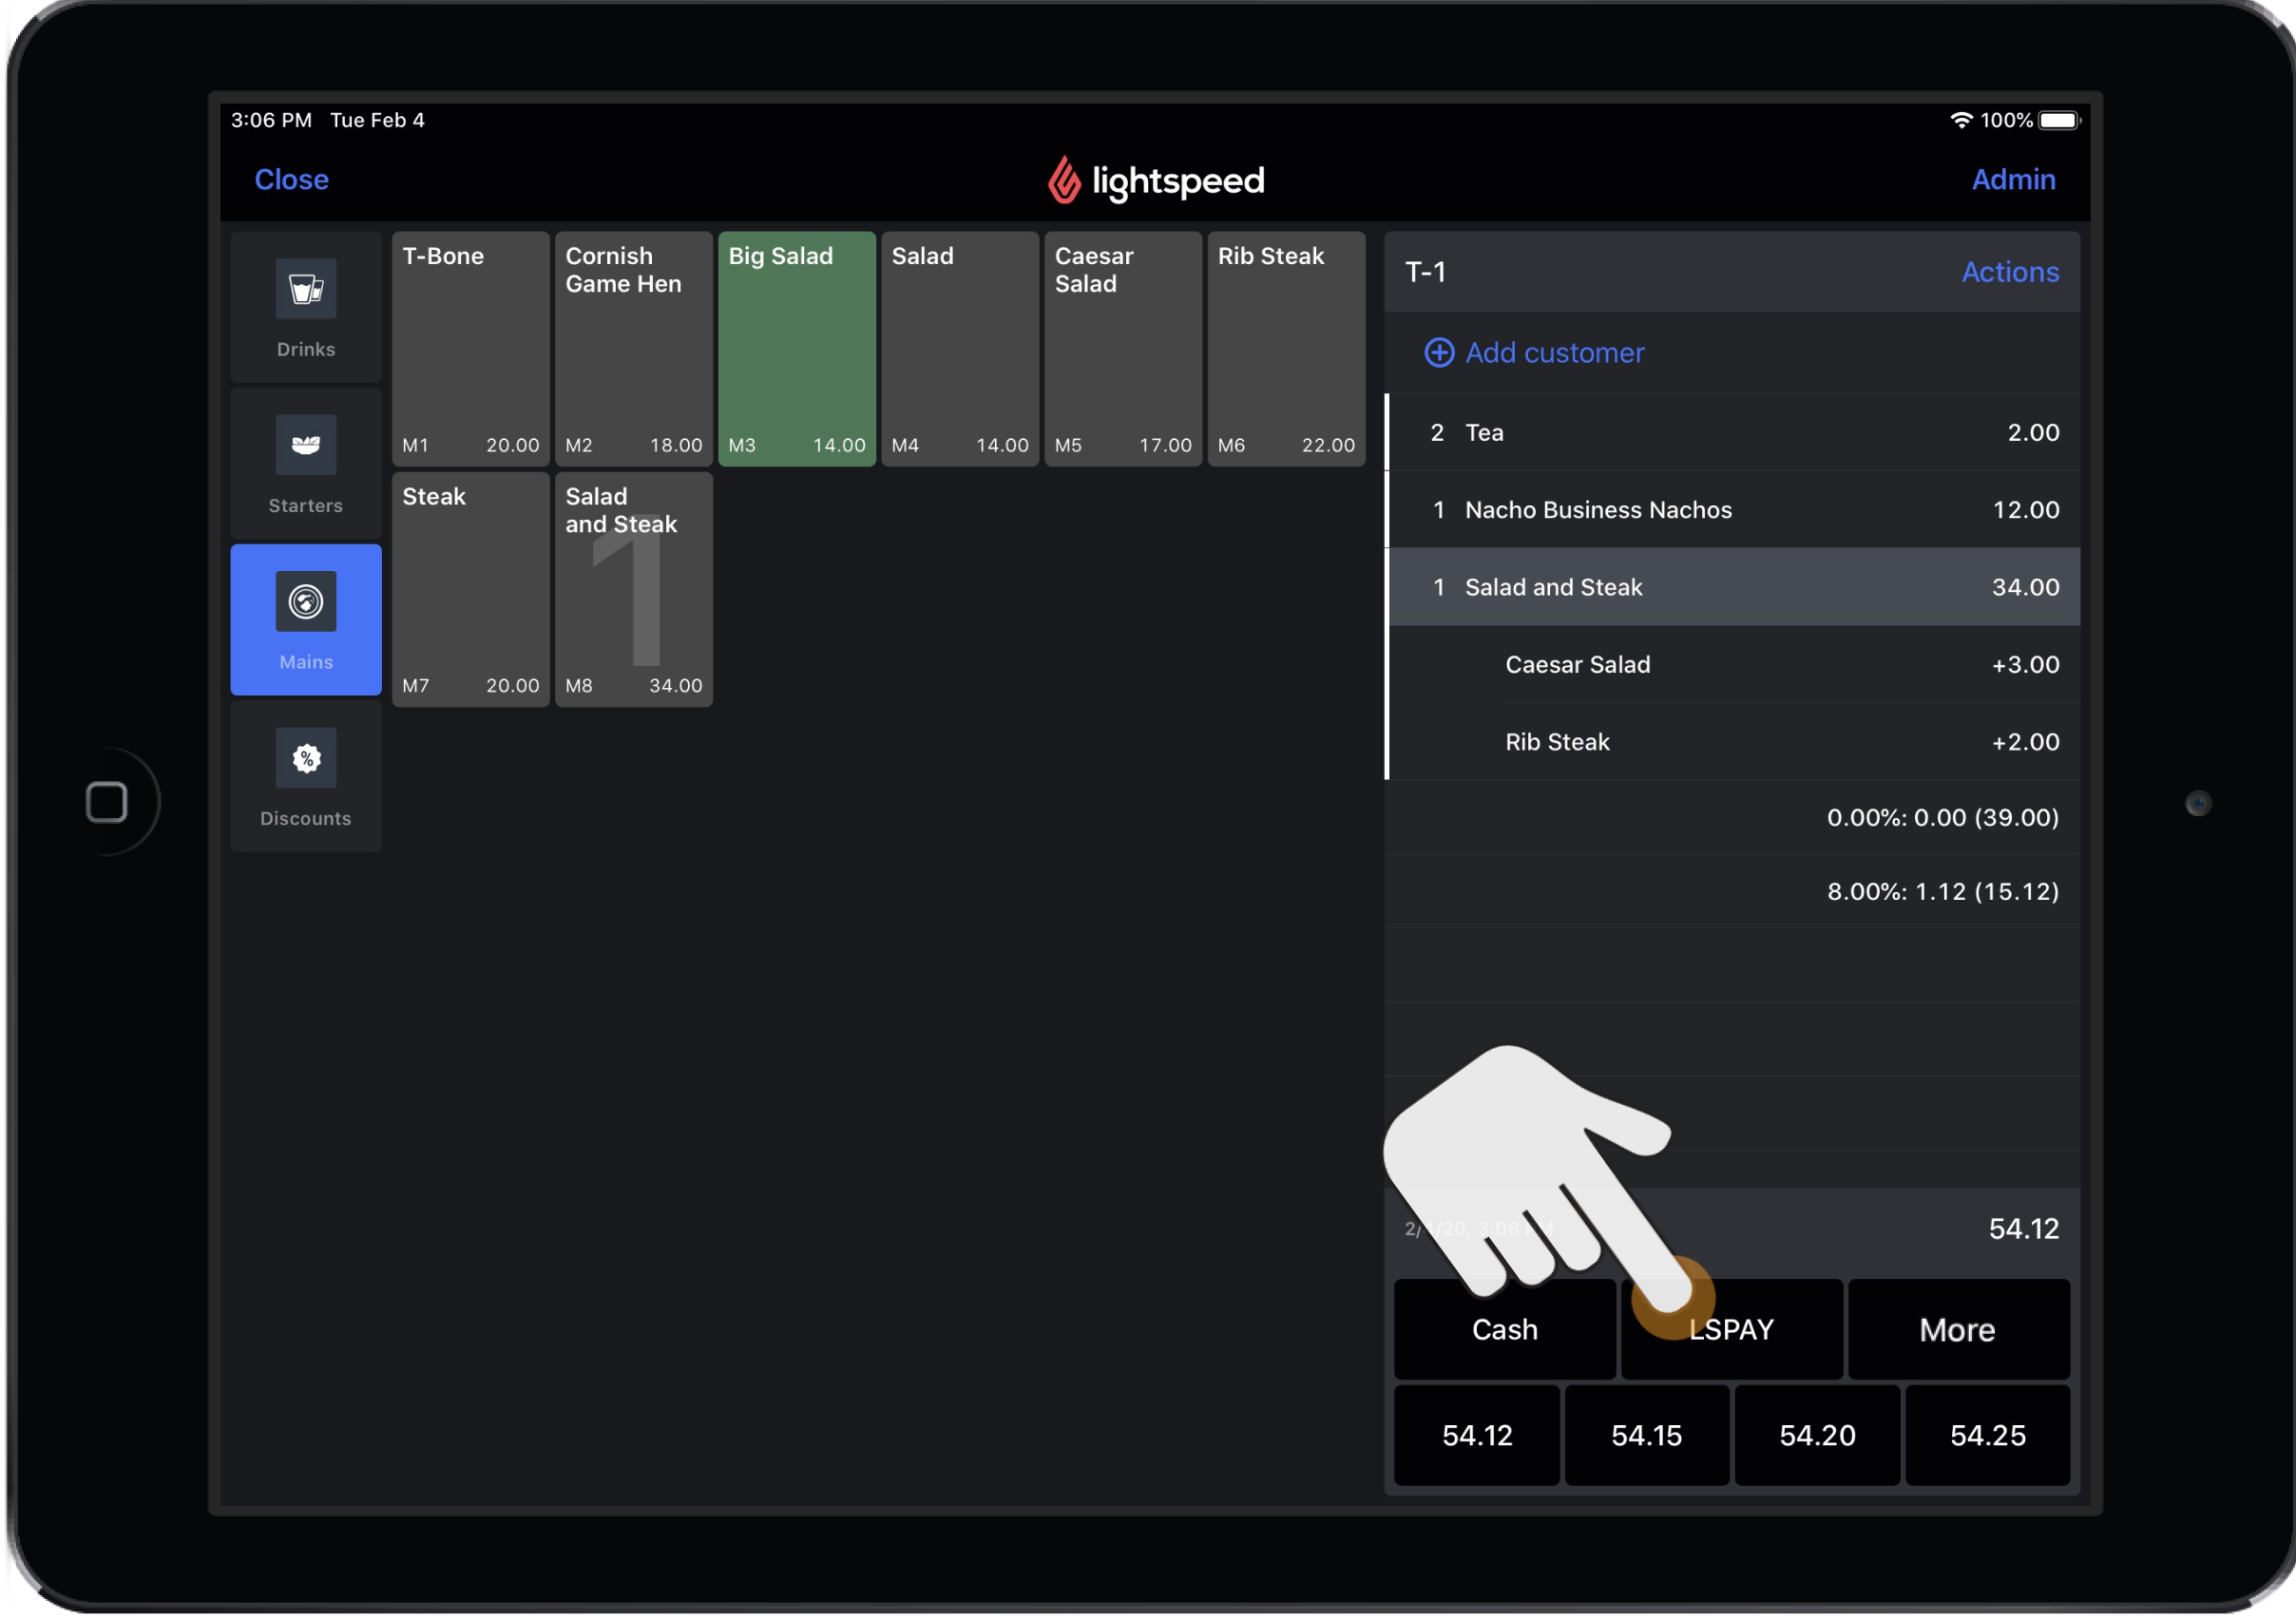Click Add customer link
Image resolution: width=2296 pixels, height=1619 pixels.
coord(1554,353)
